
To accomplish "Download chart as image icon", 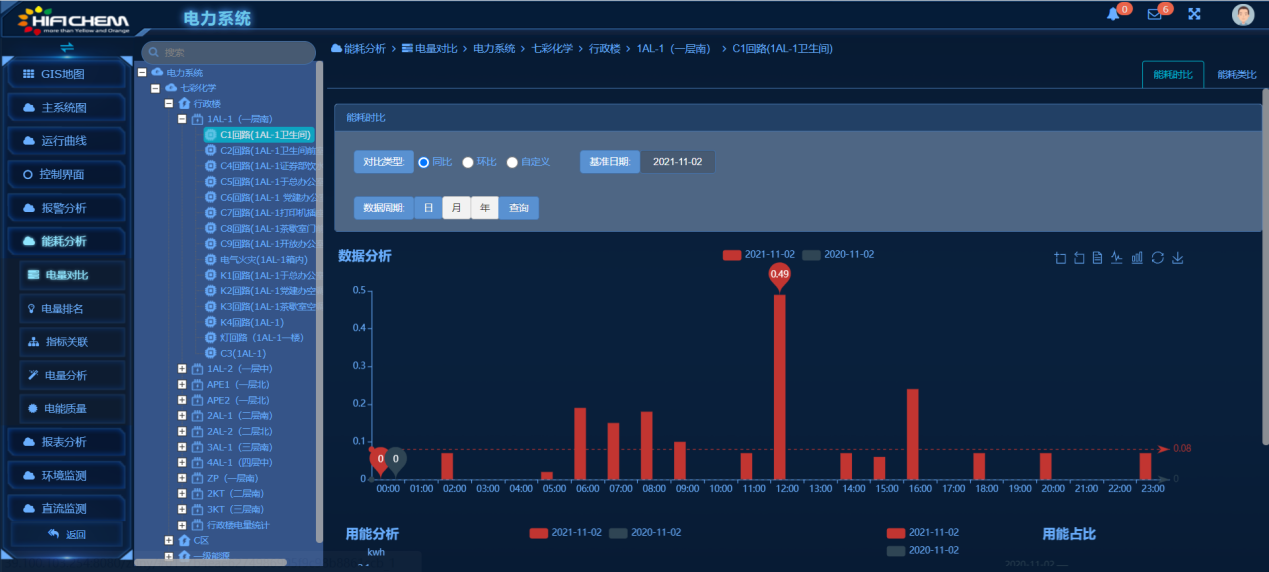I will tap(1177, 258).
